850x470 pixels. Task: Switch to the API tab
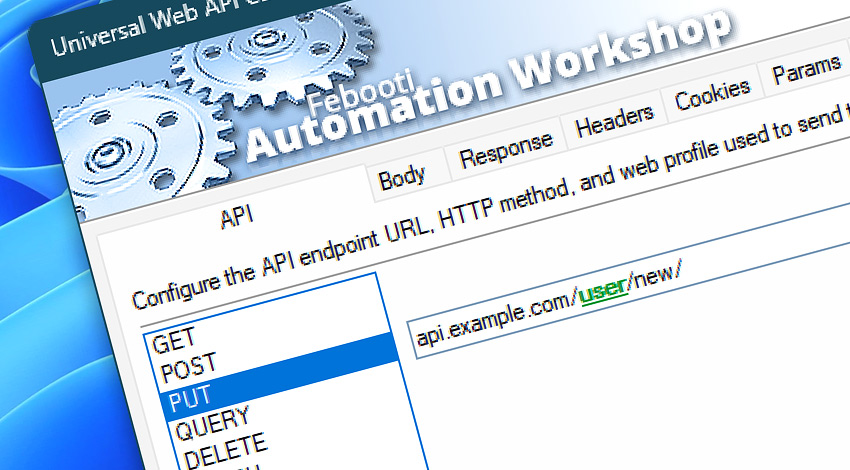pyautogui.click(x=237, y=217)
